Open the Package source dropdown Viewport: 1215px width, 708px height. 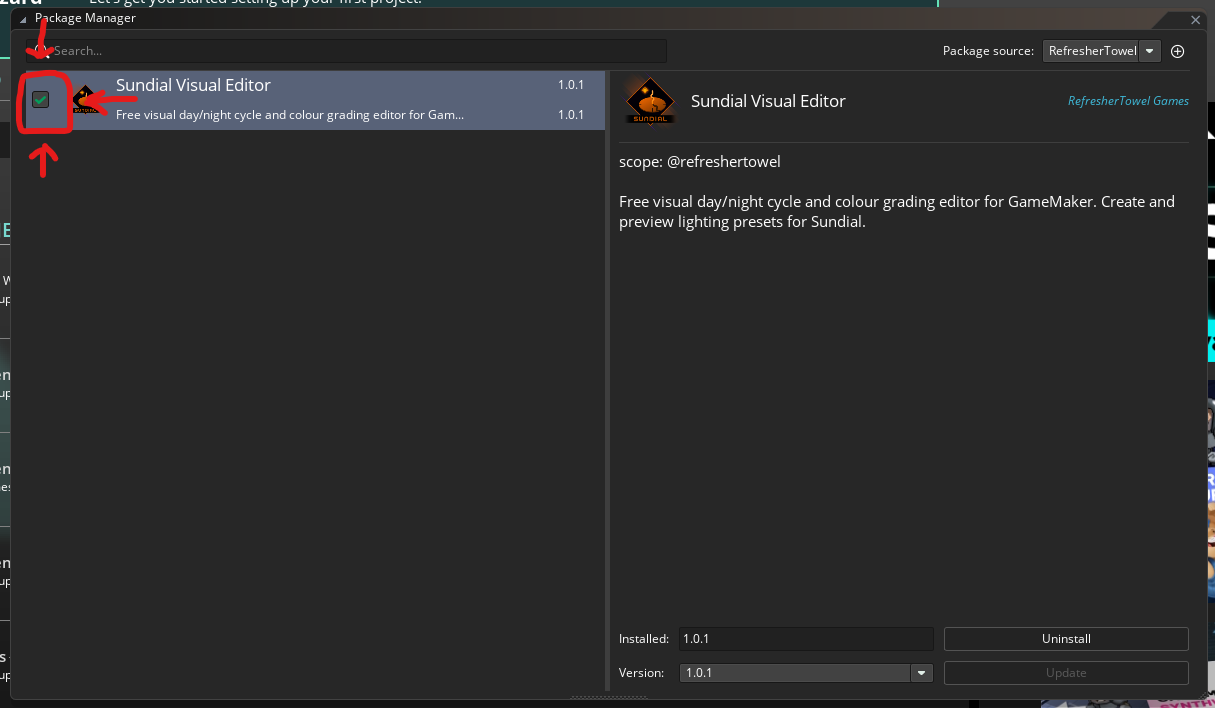click(1101, 51)
